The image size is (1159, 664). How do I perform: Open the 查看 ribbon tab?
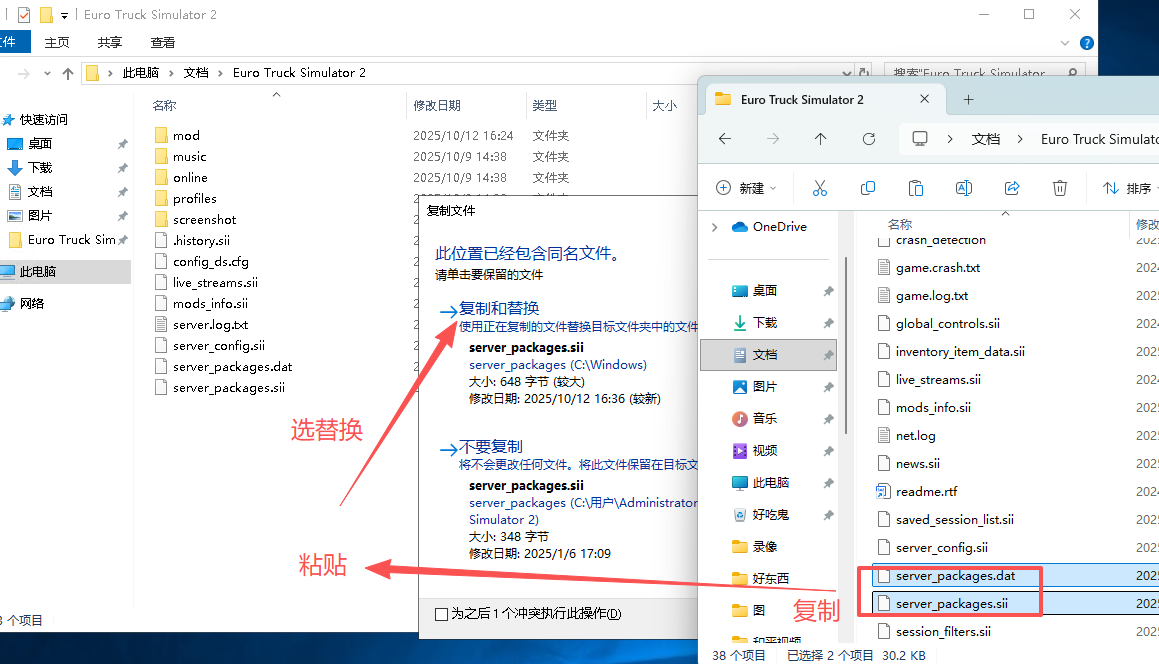tap(163, 42)
